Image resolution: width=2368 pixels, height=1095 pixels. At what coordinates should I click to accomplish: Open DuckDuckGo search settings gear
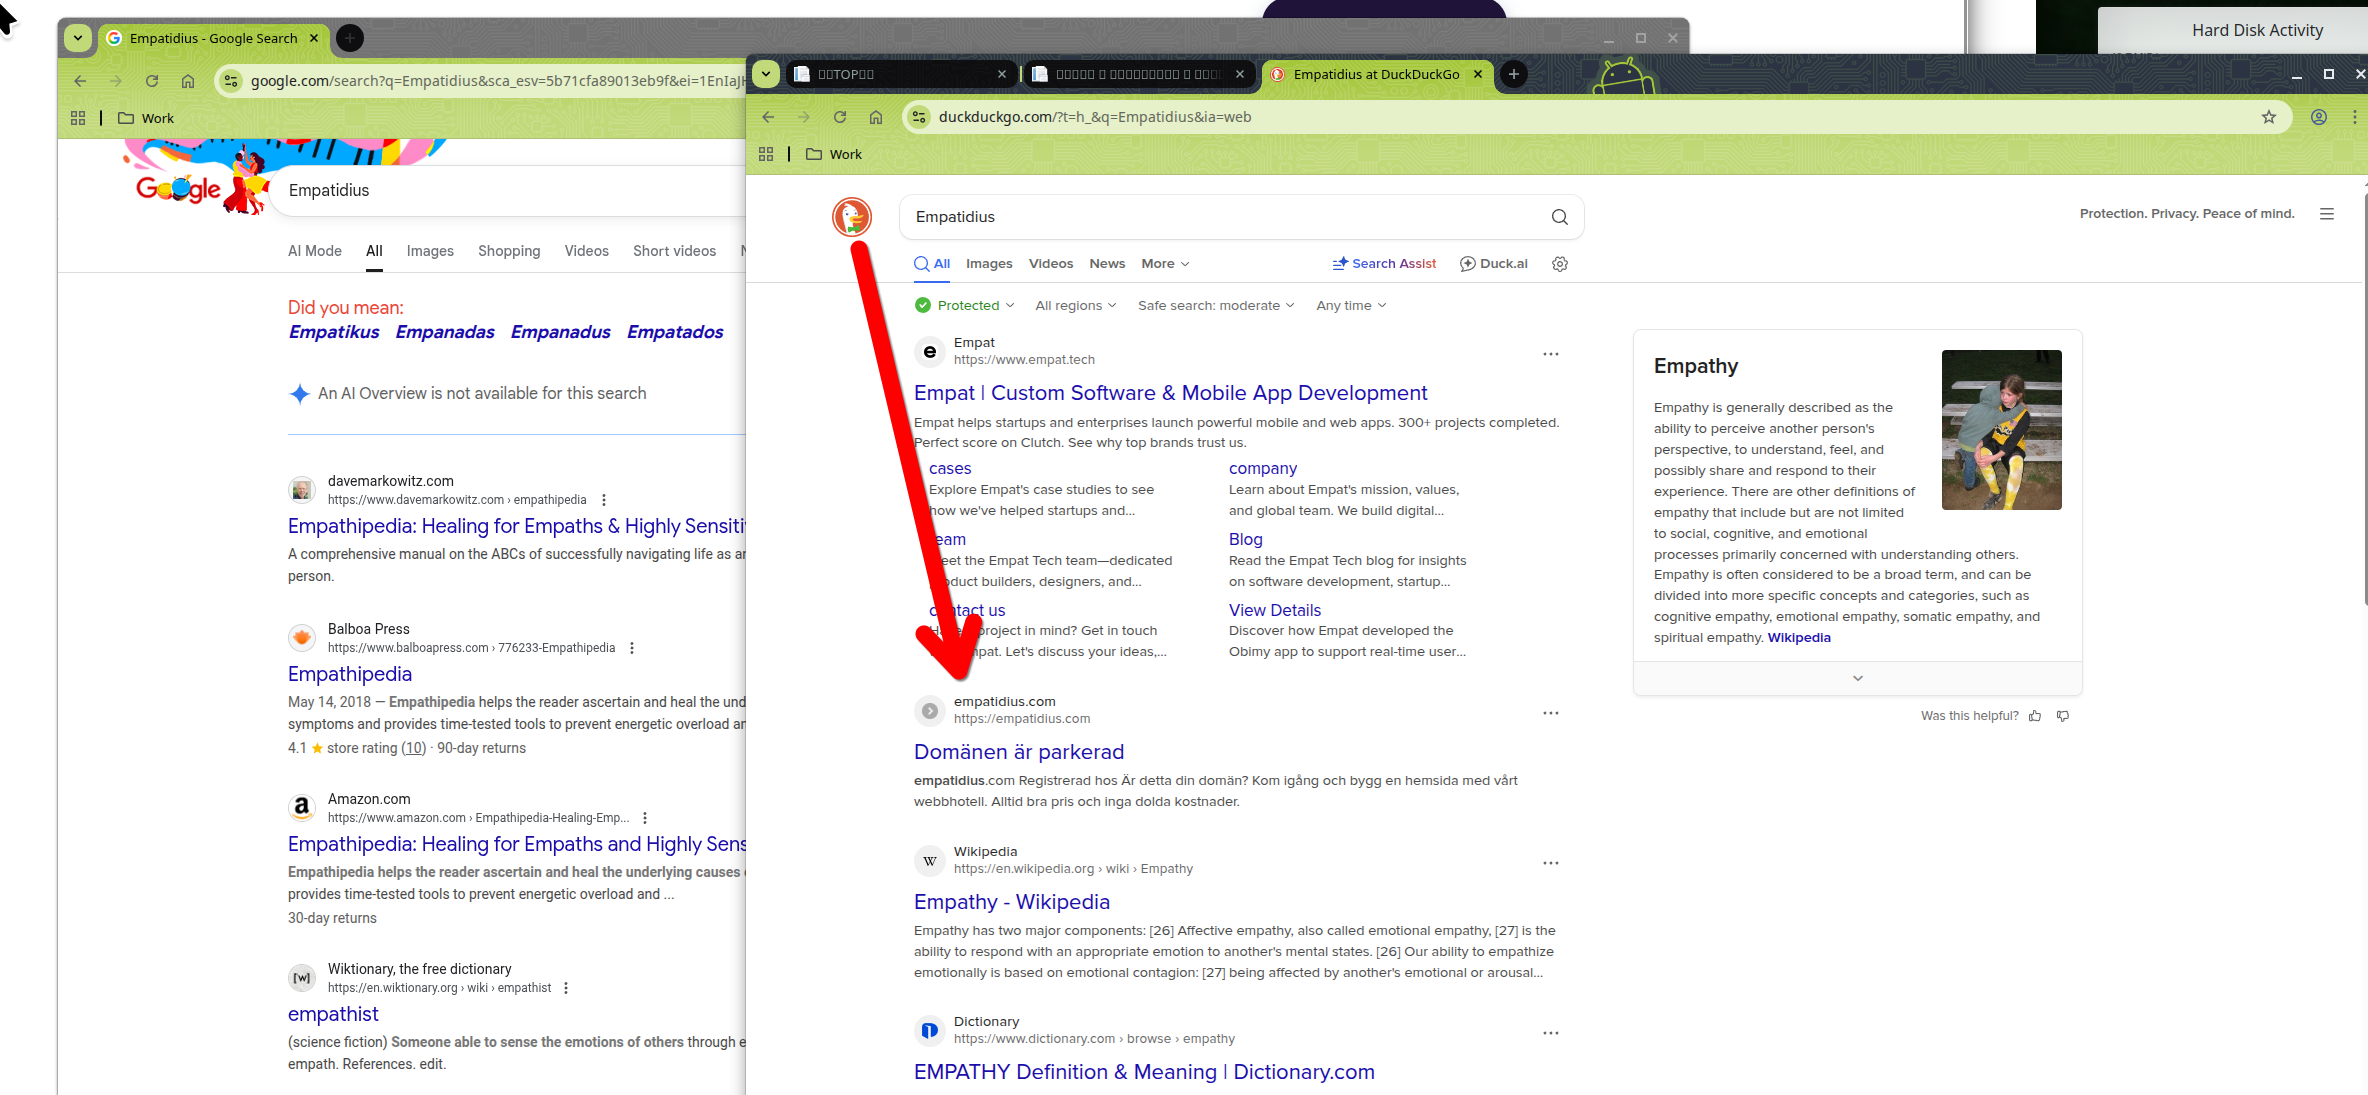point(1559,264)
